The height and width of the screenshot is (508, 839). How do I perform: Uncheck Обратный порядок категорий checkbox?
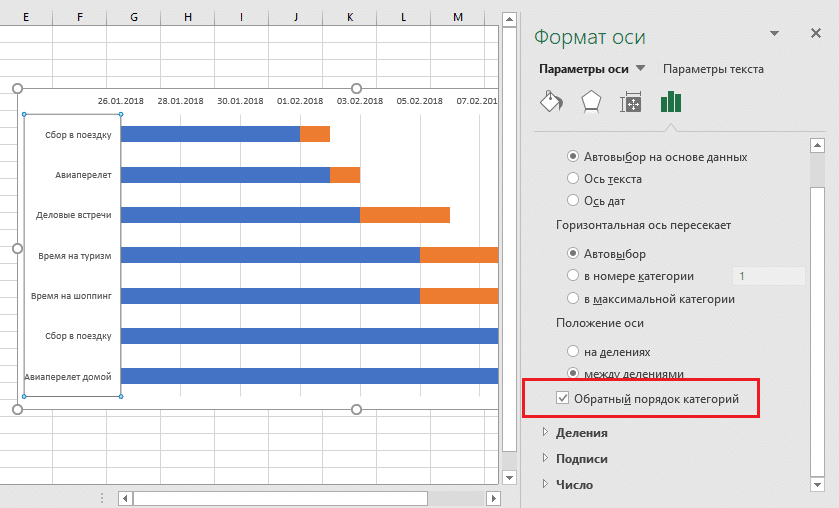(x=563, y=399)
